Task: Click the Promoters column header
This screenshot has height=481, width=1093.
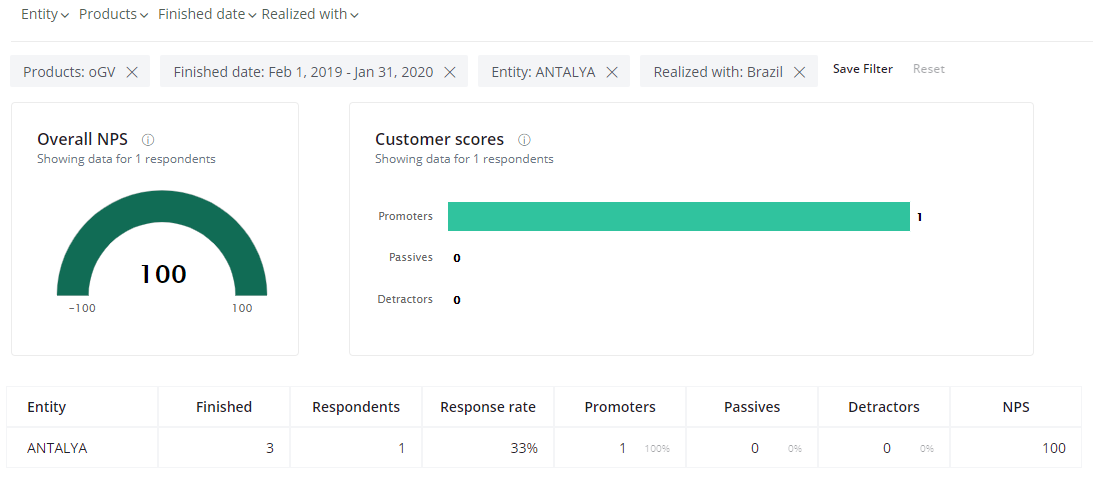Action: [x=620, y=407]
